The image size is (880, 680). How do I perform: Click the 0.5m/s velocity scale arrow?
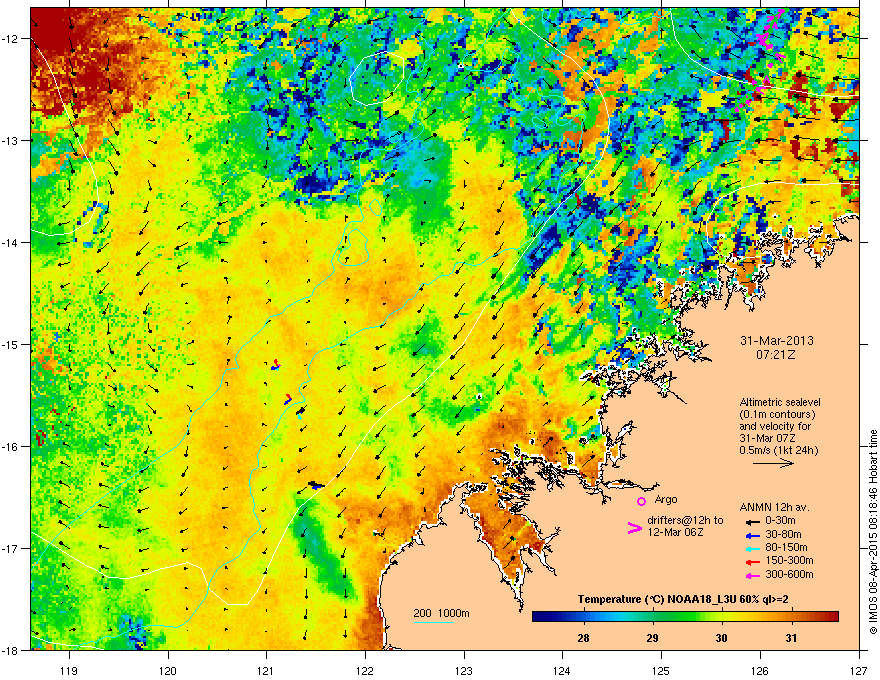(773, 463)
